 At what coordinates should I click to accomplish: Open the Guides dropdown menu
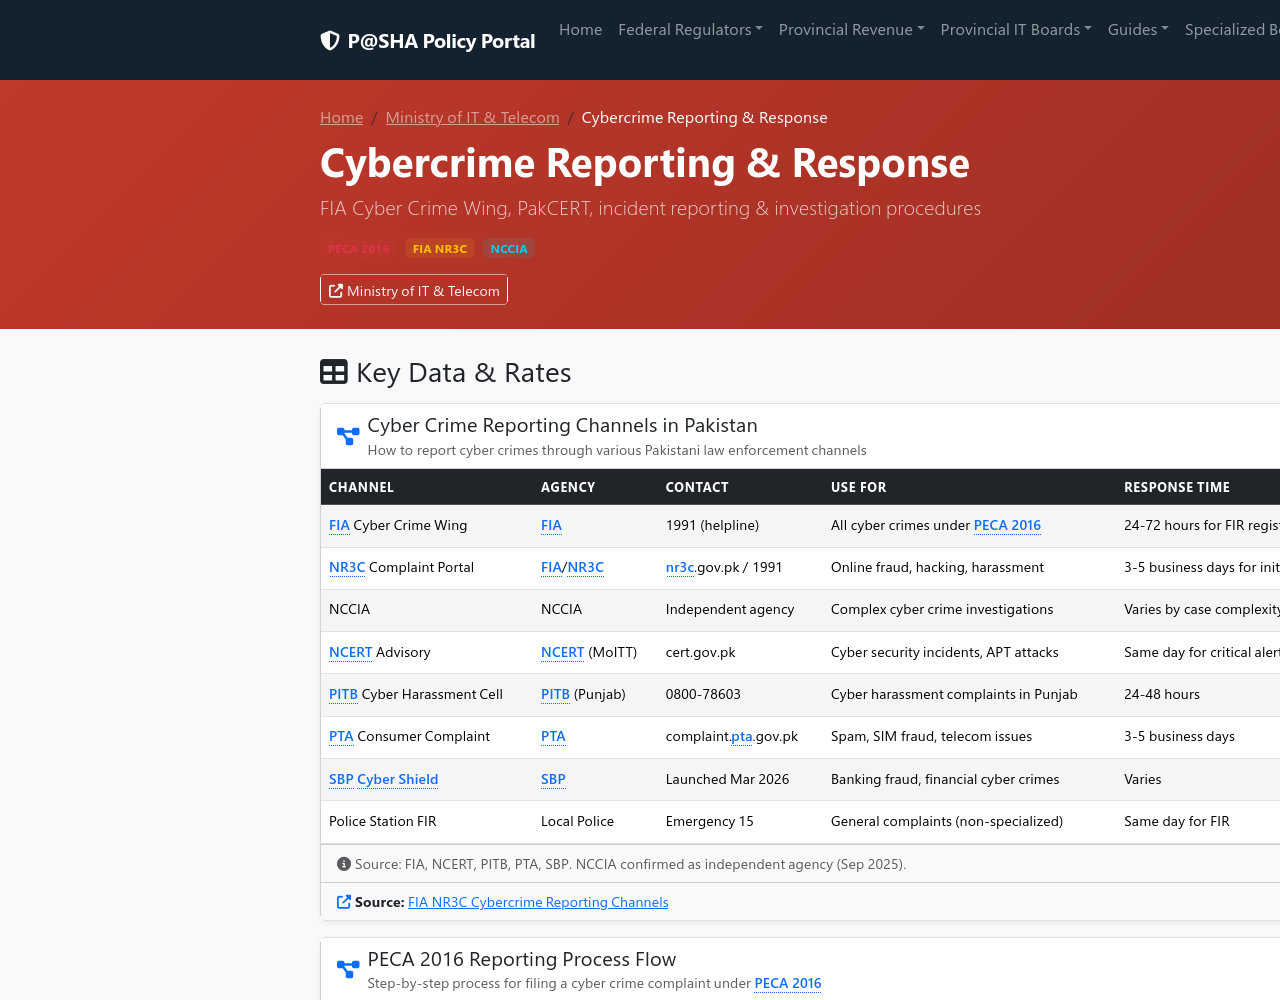pos(1138,30)
